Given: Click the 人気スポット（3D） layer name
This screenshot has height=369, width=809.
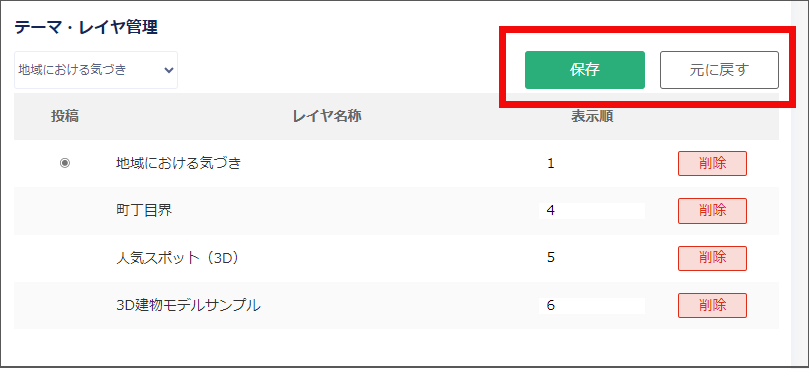Looking at the screenshot, I should tap(179, 258).
